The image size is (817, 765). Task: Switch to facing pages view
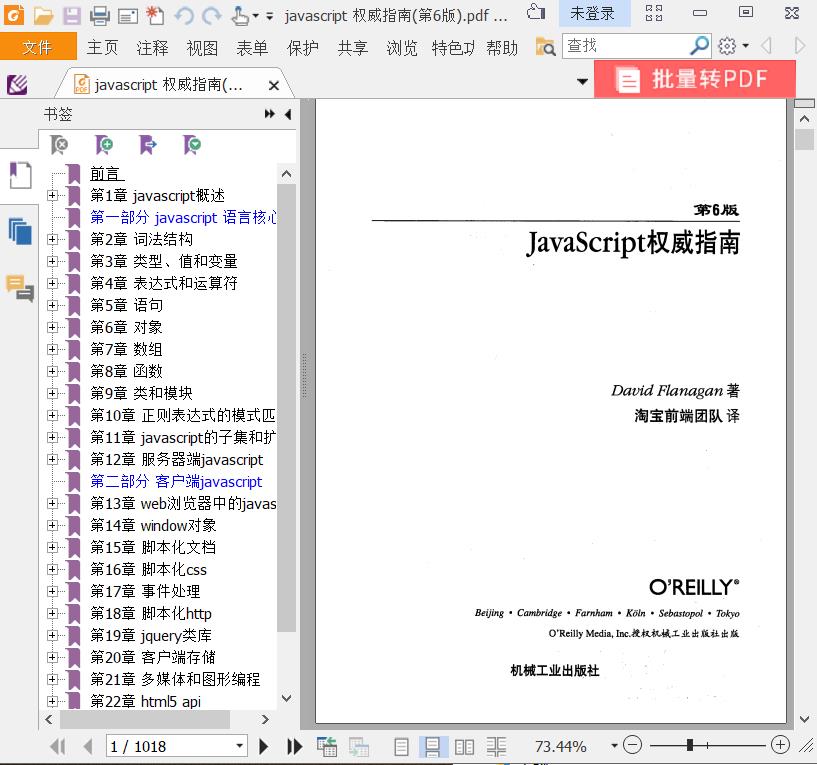pyautogui.click(x=464, y=747)
